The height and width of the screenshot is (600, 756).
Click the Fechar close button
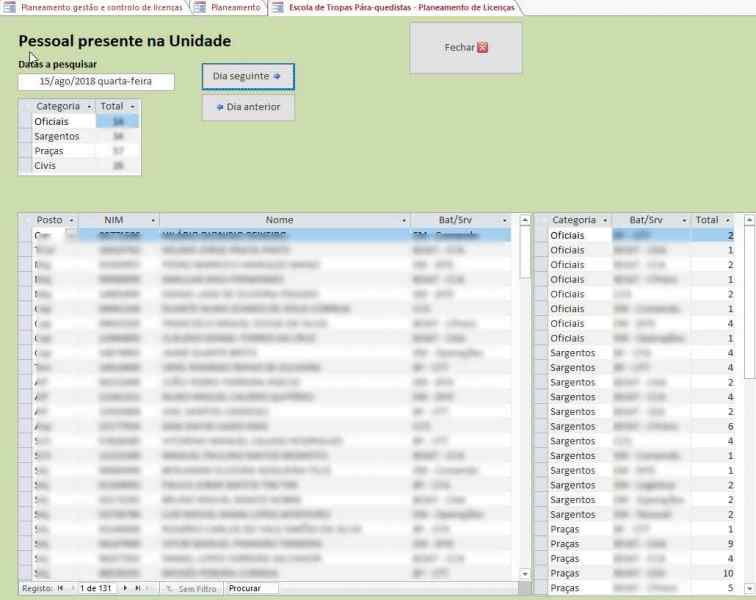(x=465, y=48)
